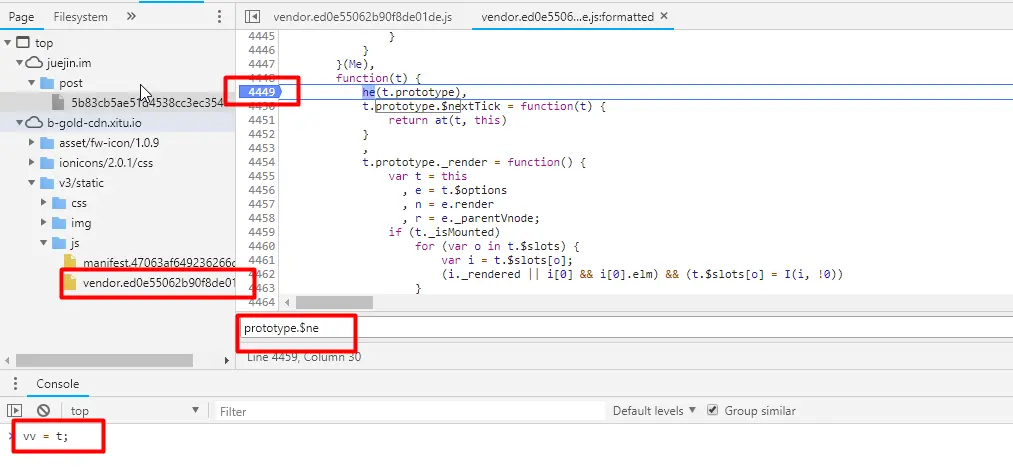Screen dimensions: 1013x472
Task: Expand the img folder
Action: 44,223
